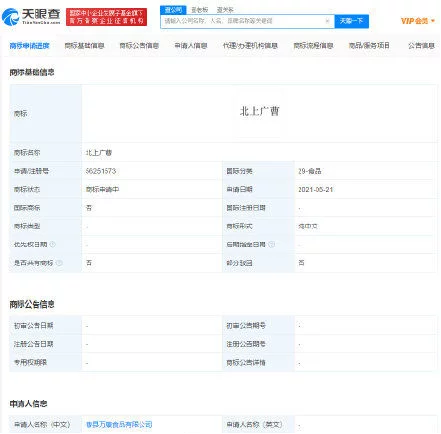Screen dimensions: 441x434
Task: Open the 申请人信息 tab
Action: coord(191,46)
